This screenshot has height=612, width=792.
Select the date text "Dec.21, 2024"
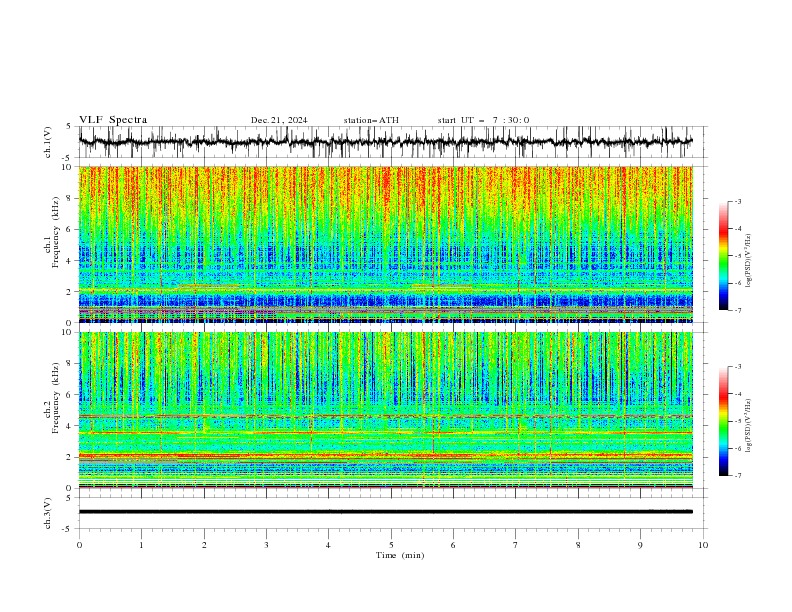coord(279,120)
